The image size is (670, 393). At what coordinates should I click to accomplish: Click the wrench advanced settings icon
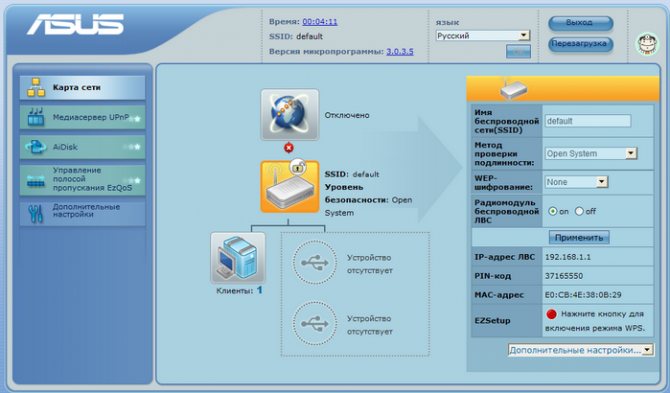tap(35, 214)
